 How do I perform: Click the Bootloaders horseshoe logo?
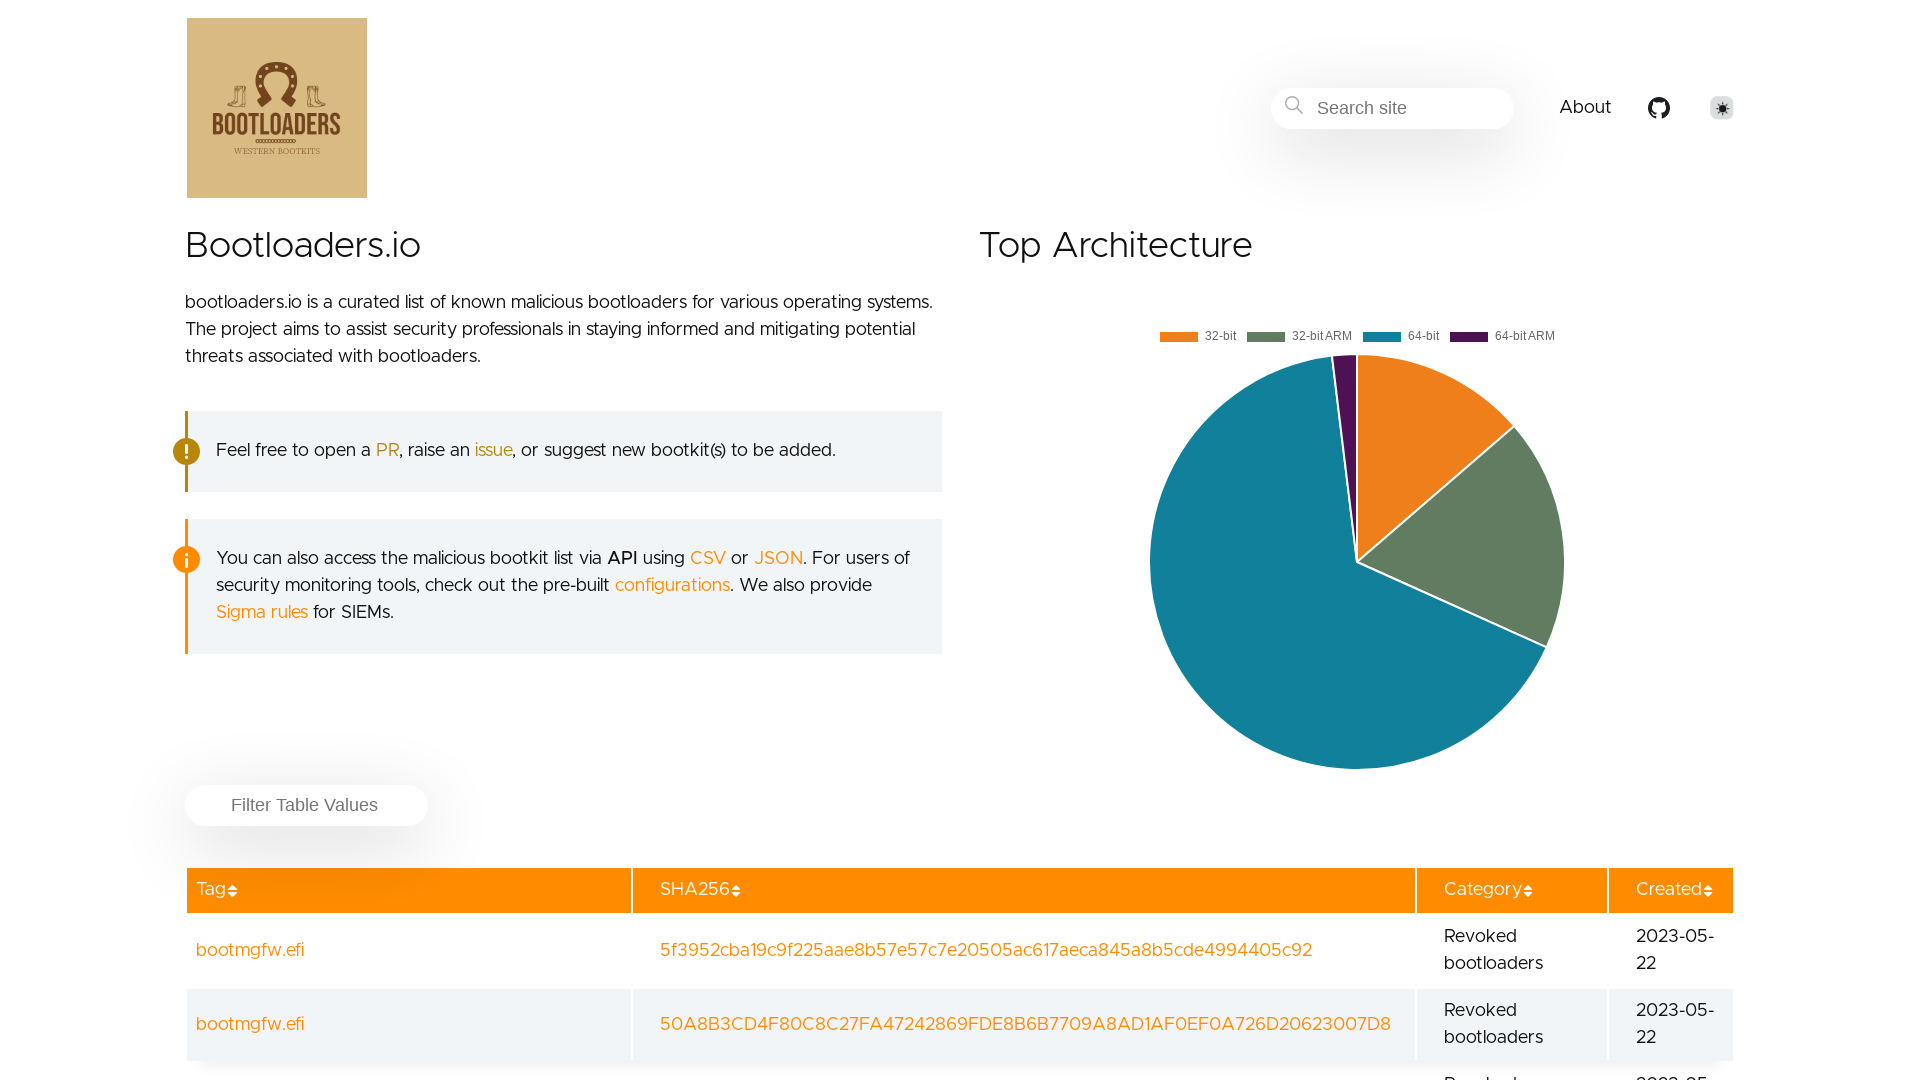[277, 108]
